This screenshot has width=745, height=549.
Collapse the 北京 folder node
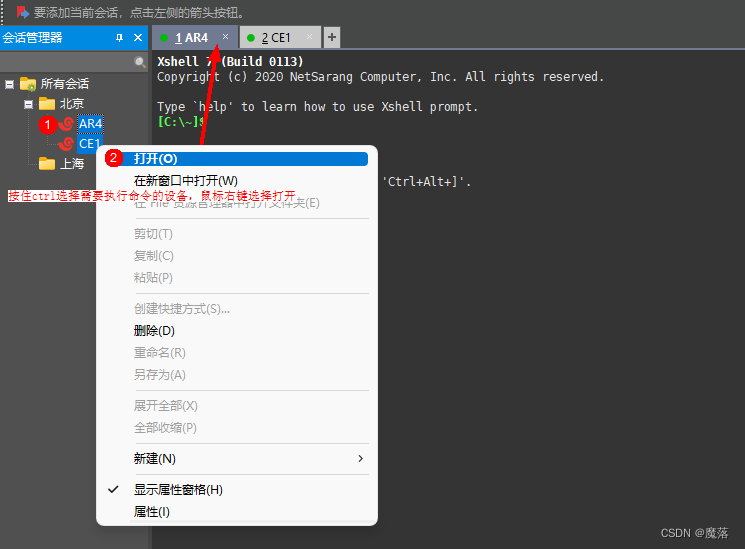point(29,104)
